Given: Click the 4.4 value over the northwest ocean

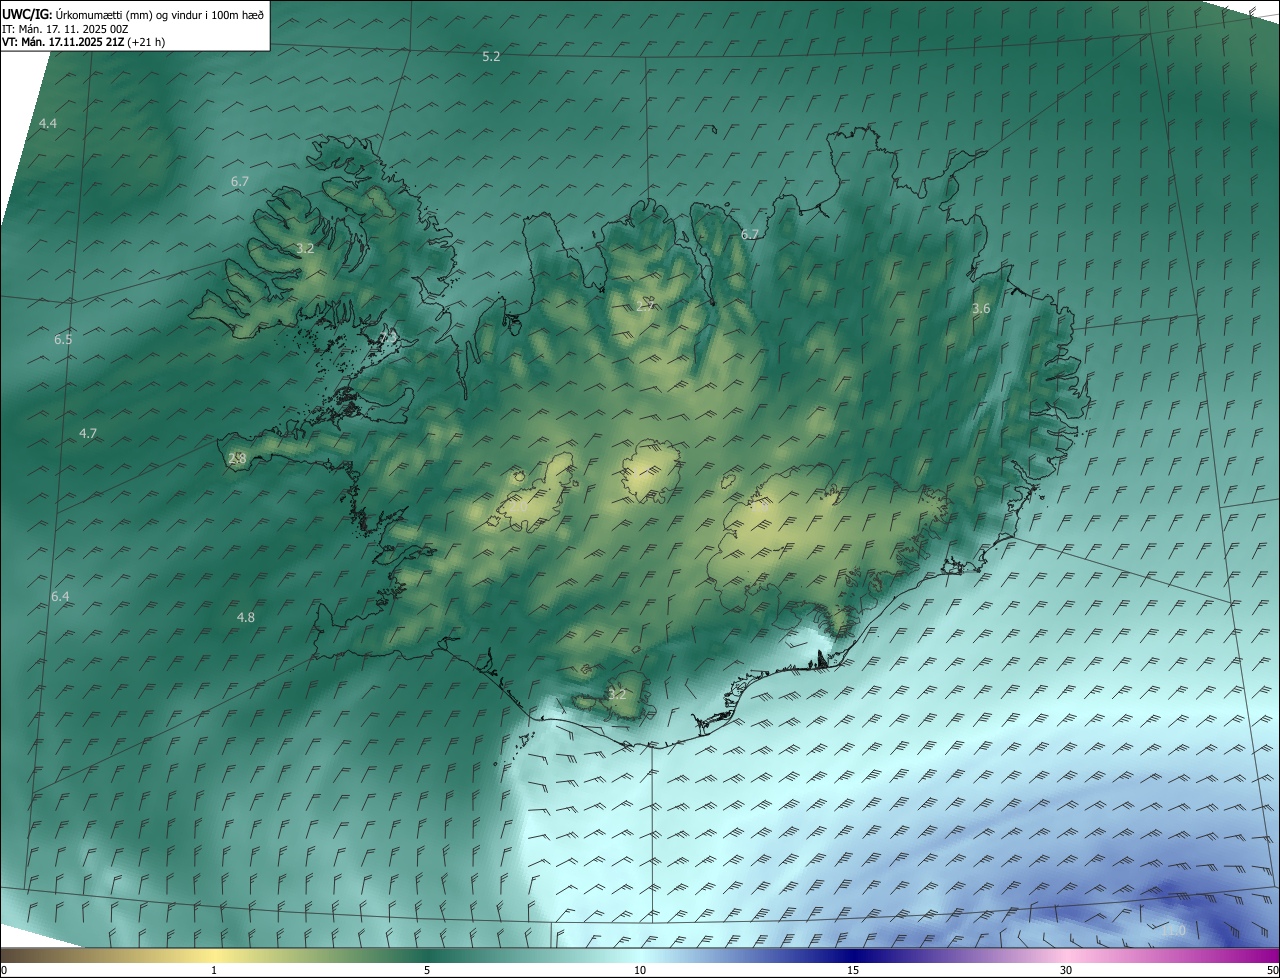Looking at the screenshot, I should tap(48, 123).
